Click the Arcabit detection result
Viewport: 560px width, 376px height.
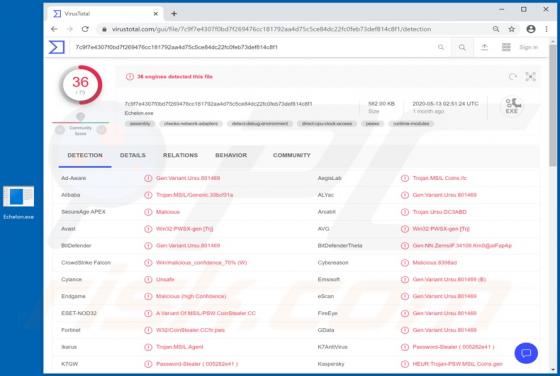440,212
